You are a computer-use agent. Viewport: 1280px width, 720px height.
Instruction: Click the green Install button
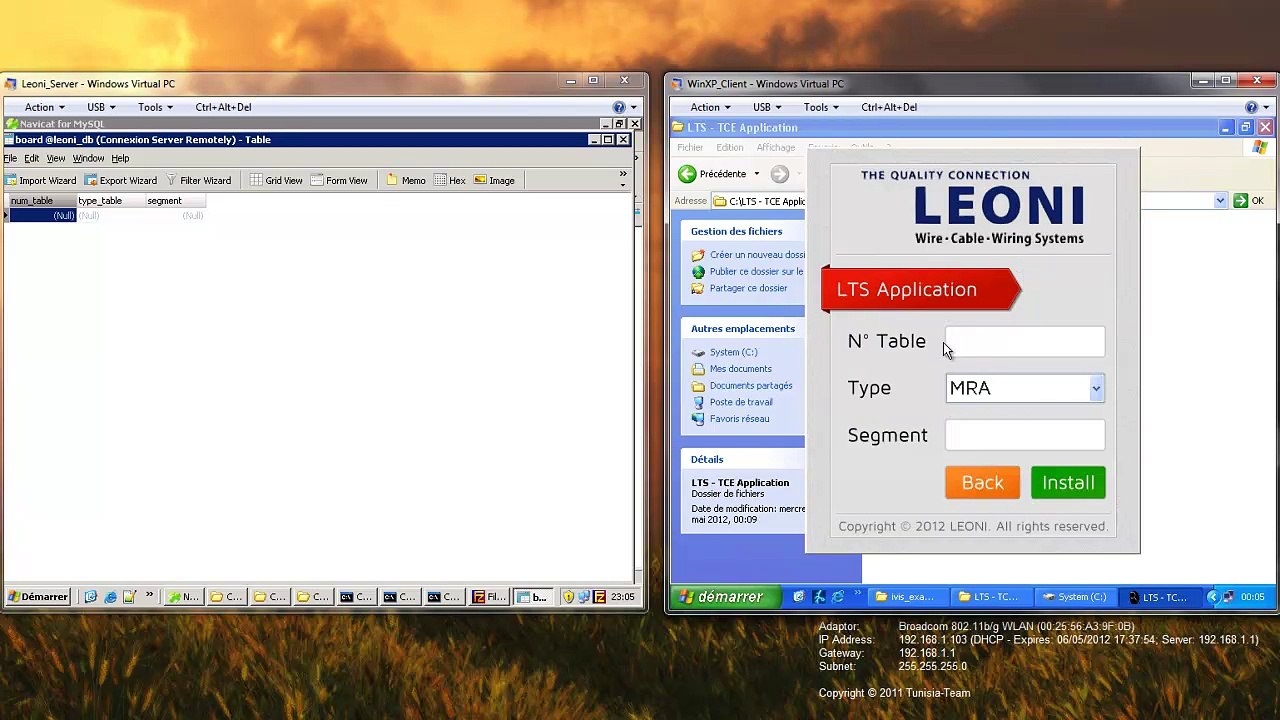pos(1068,483)
